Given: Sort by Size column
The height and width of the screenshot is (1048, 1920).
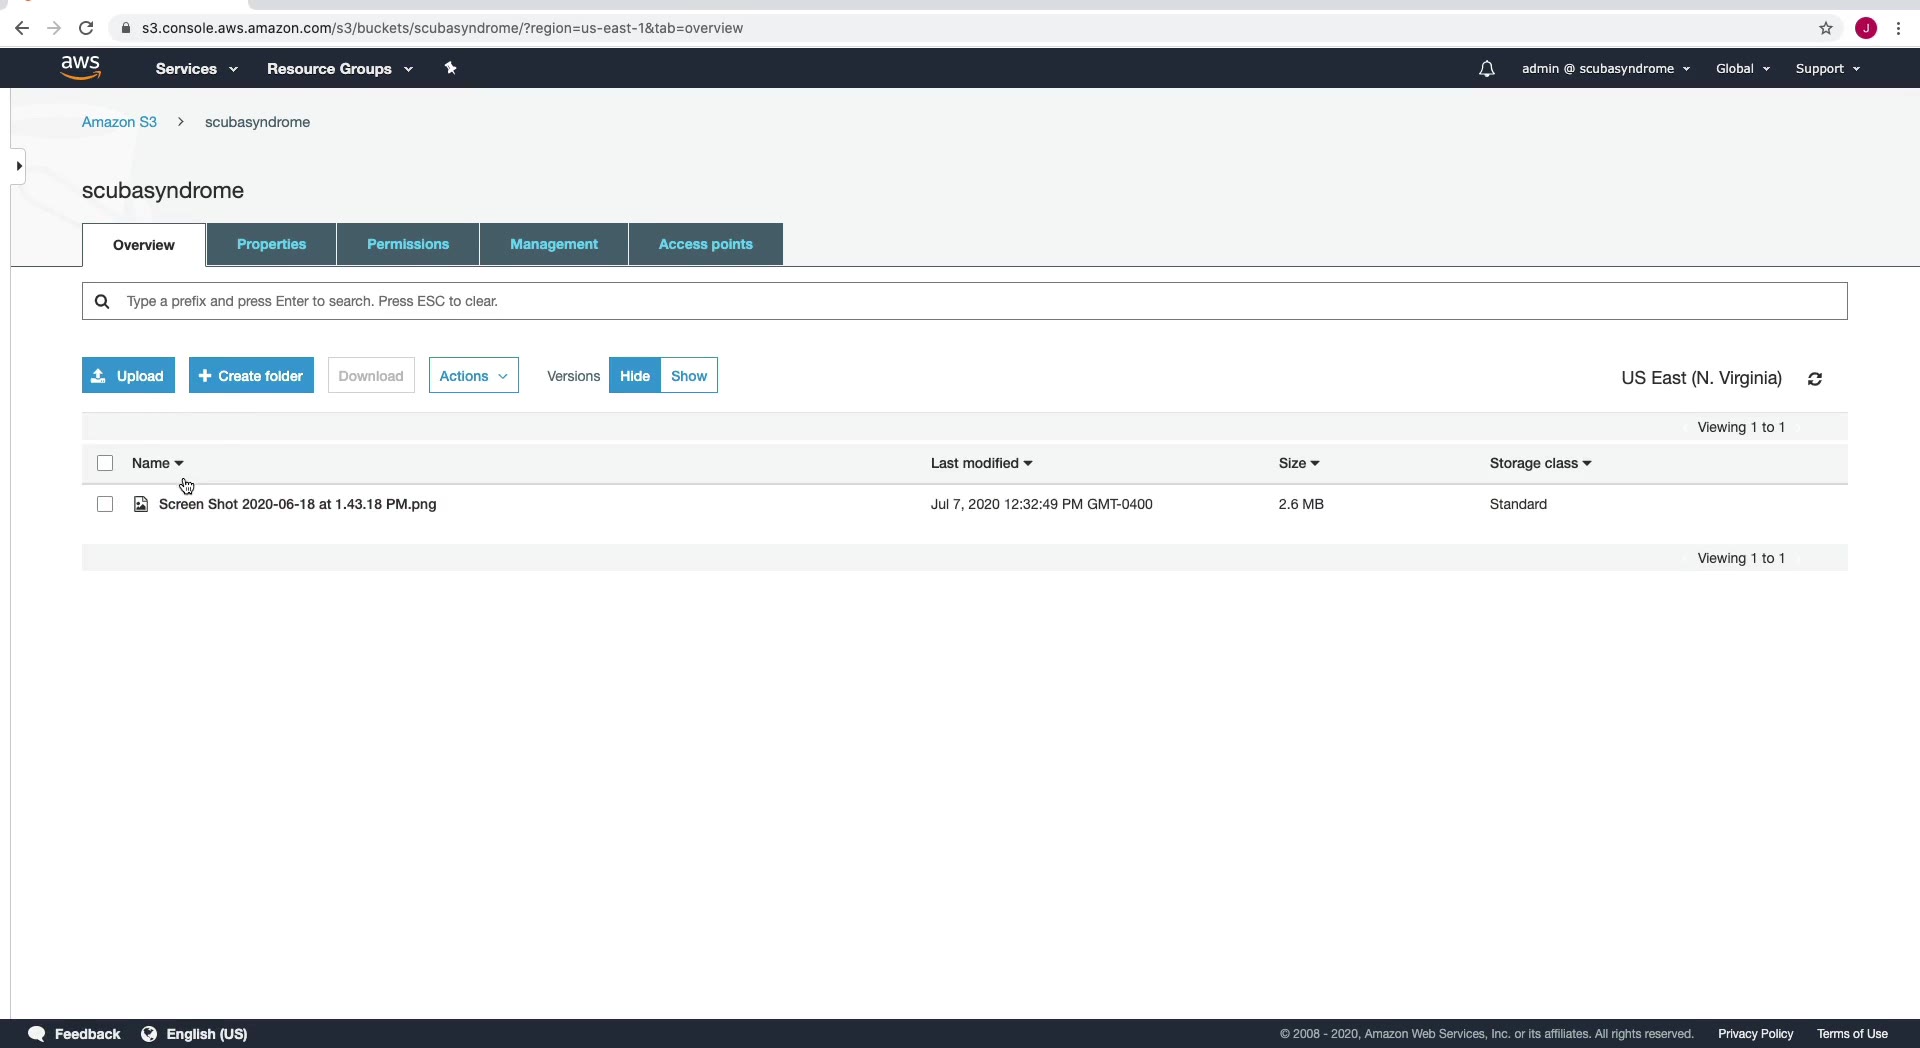Looking at the screenshot, I should 1298,463.
